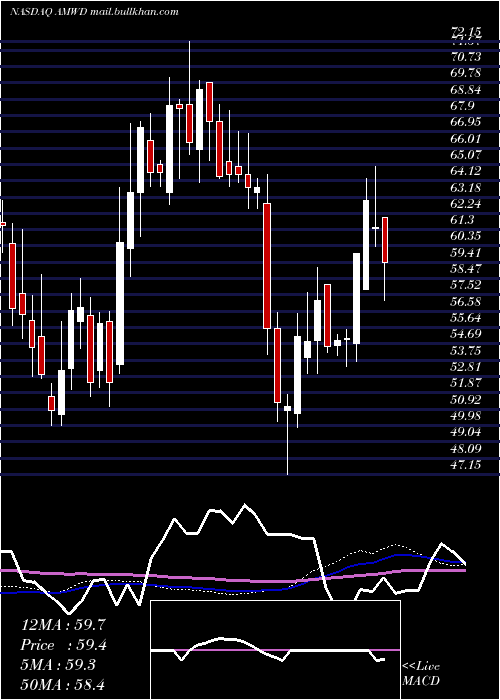Click the last red candlestick on the chart
The width and height of the screenshot is (500, 700).
pyautogui.click(x=385, y=240)
